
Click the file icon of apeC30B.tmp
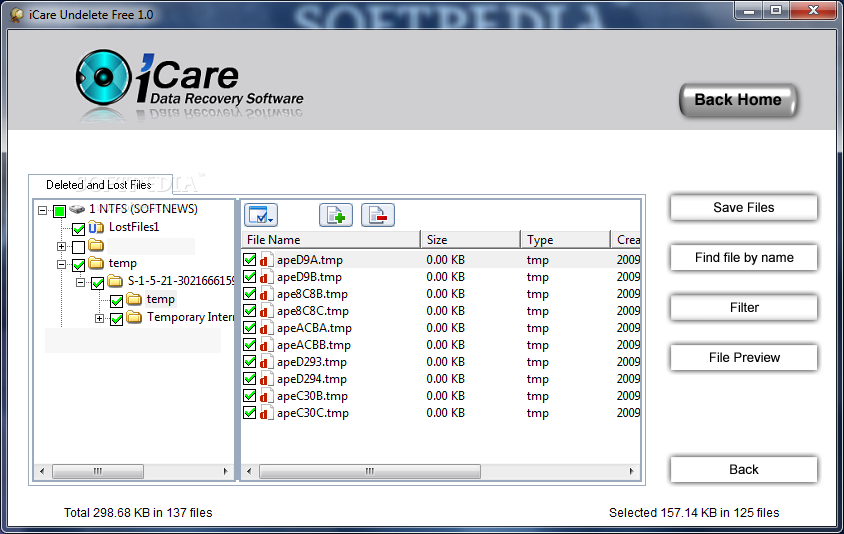265,396
